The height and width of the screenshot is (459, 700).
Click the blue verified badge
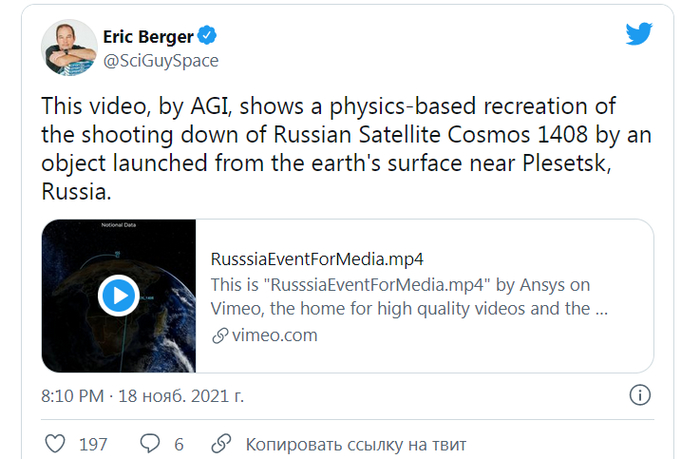[207, 36]
